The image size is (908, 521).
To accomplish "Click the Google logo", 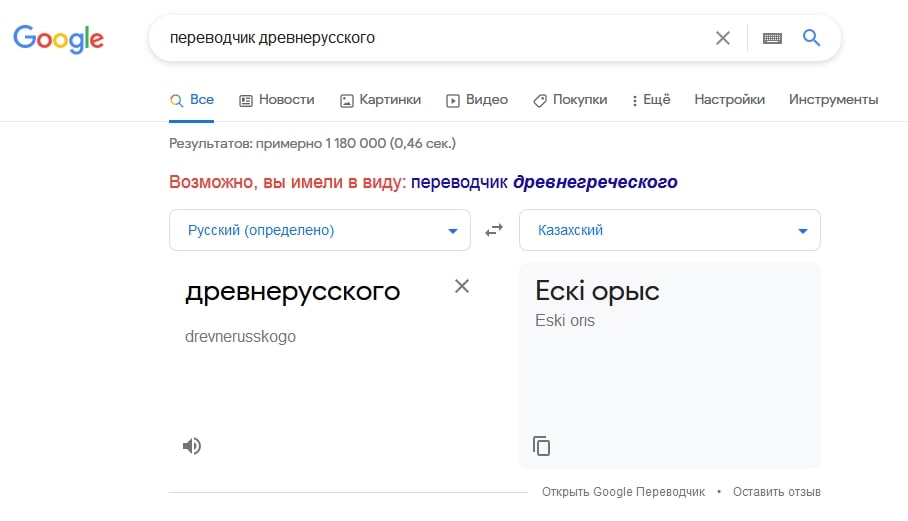I will [x=58, y=39].
